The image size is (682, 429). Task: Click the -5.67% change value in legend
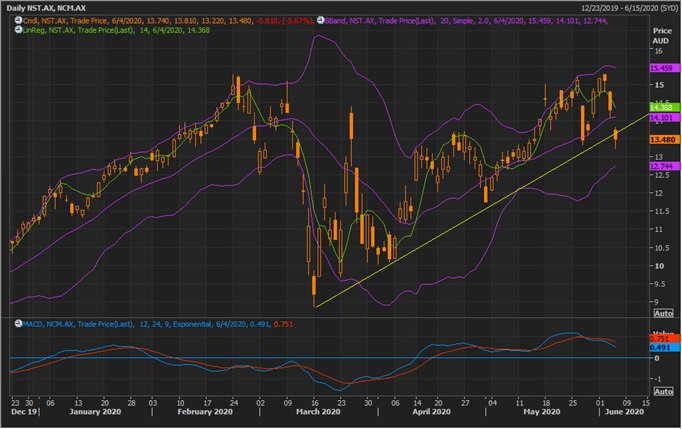coord(297,20)
